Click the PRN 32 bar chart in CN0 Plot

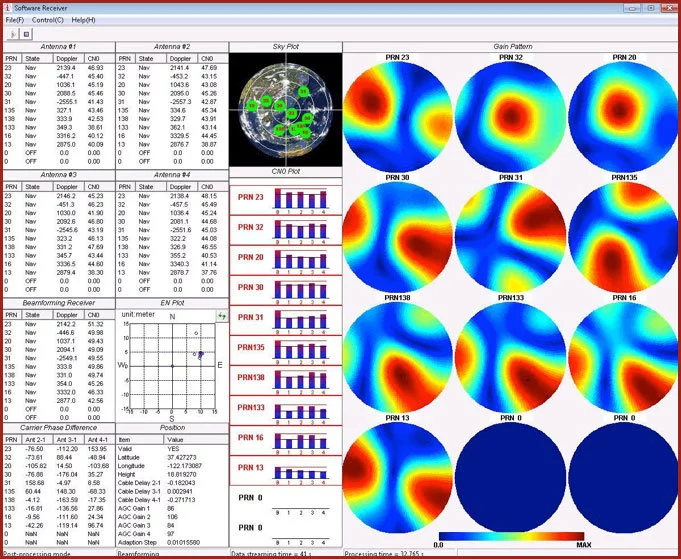[300, 229]
